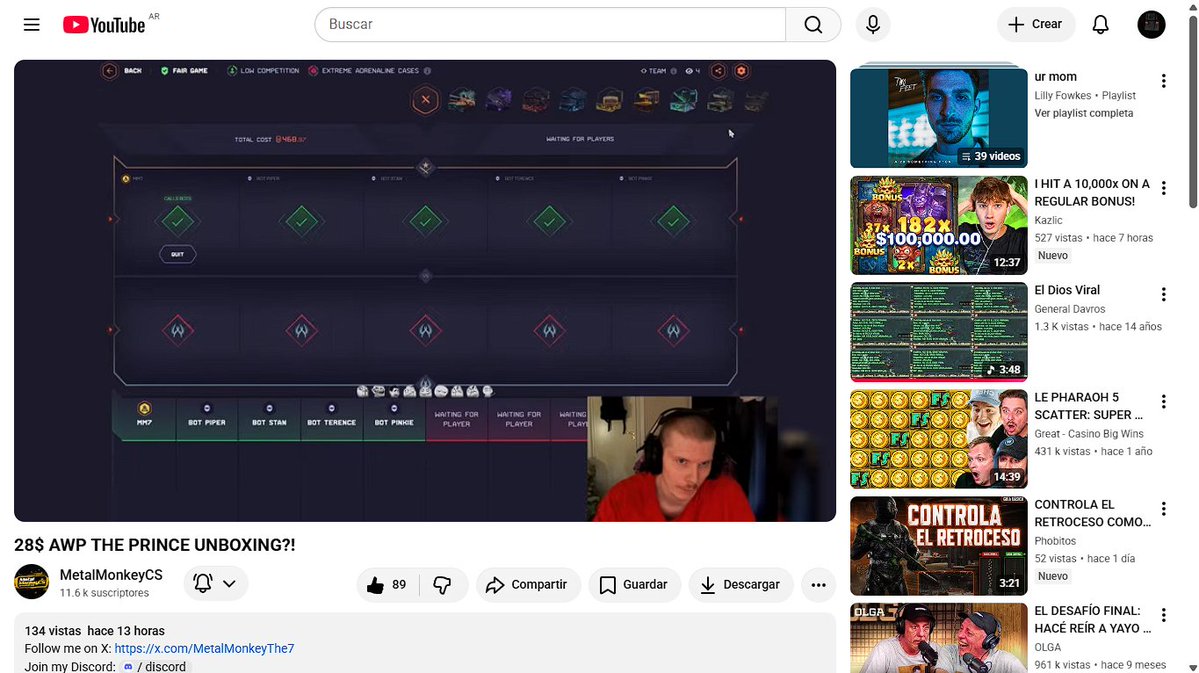Click the magnifying glass search button
1199x673 pixels.
click(813, 24)
